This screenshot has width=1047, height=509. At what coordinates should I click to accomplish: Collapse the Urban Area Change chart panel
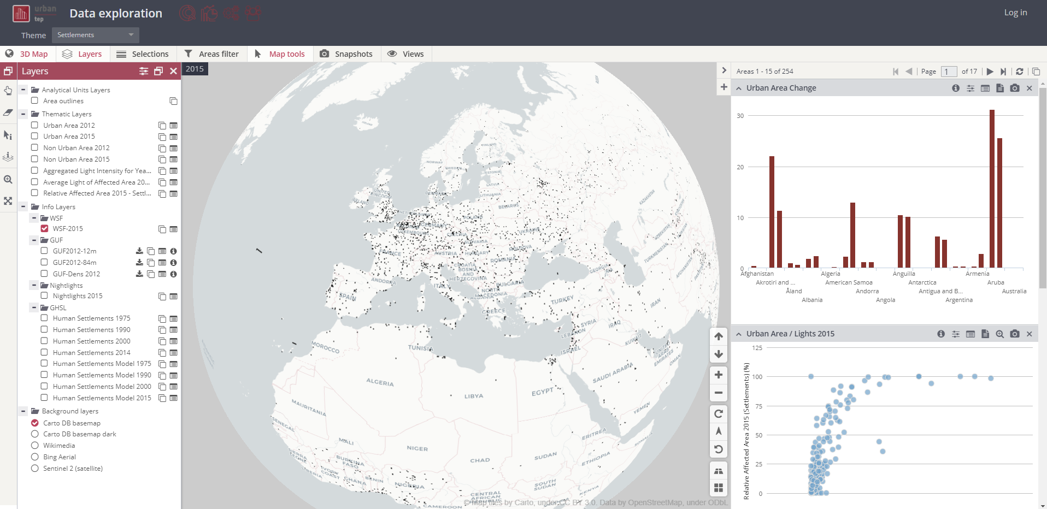click(739, 88)
